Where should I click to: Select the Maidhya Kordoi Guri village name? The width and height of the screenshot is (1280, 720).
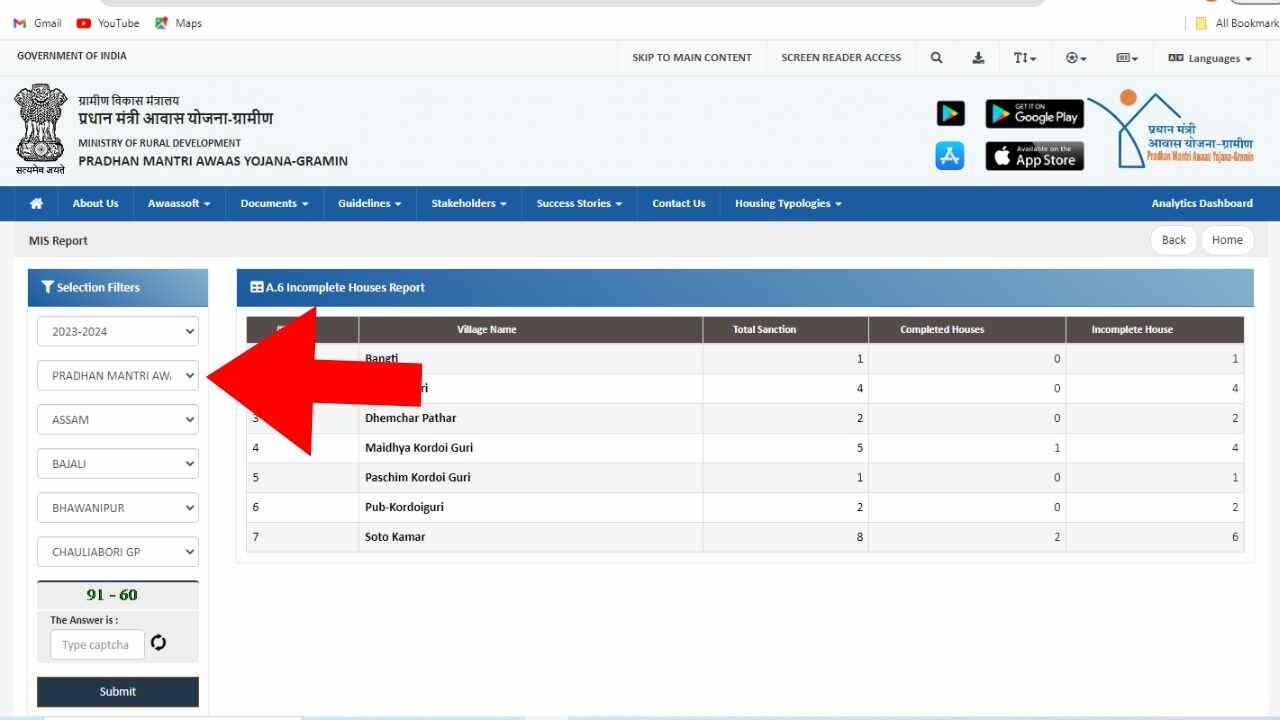pyautogui.click(x=419, y=448)
